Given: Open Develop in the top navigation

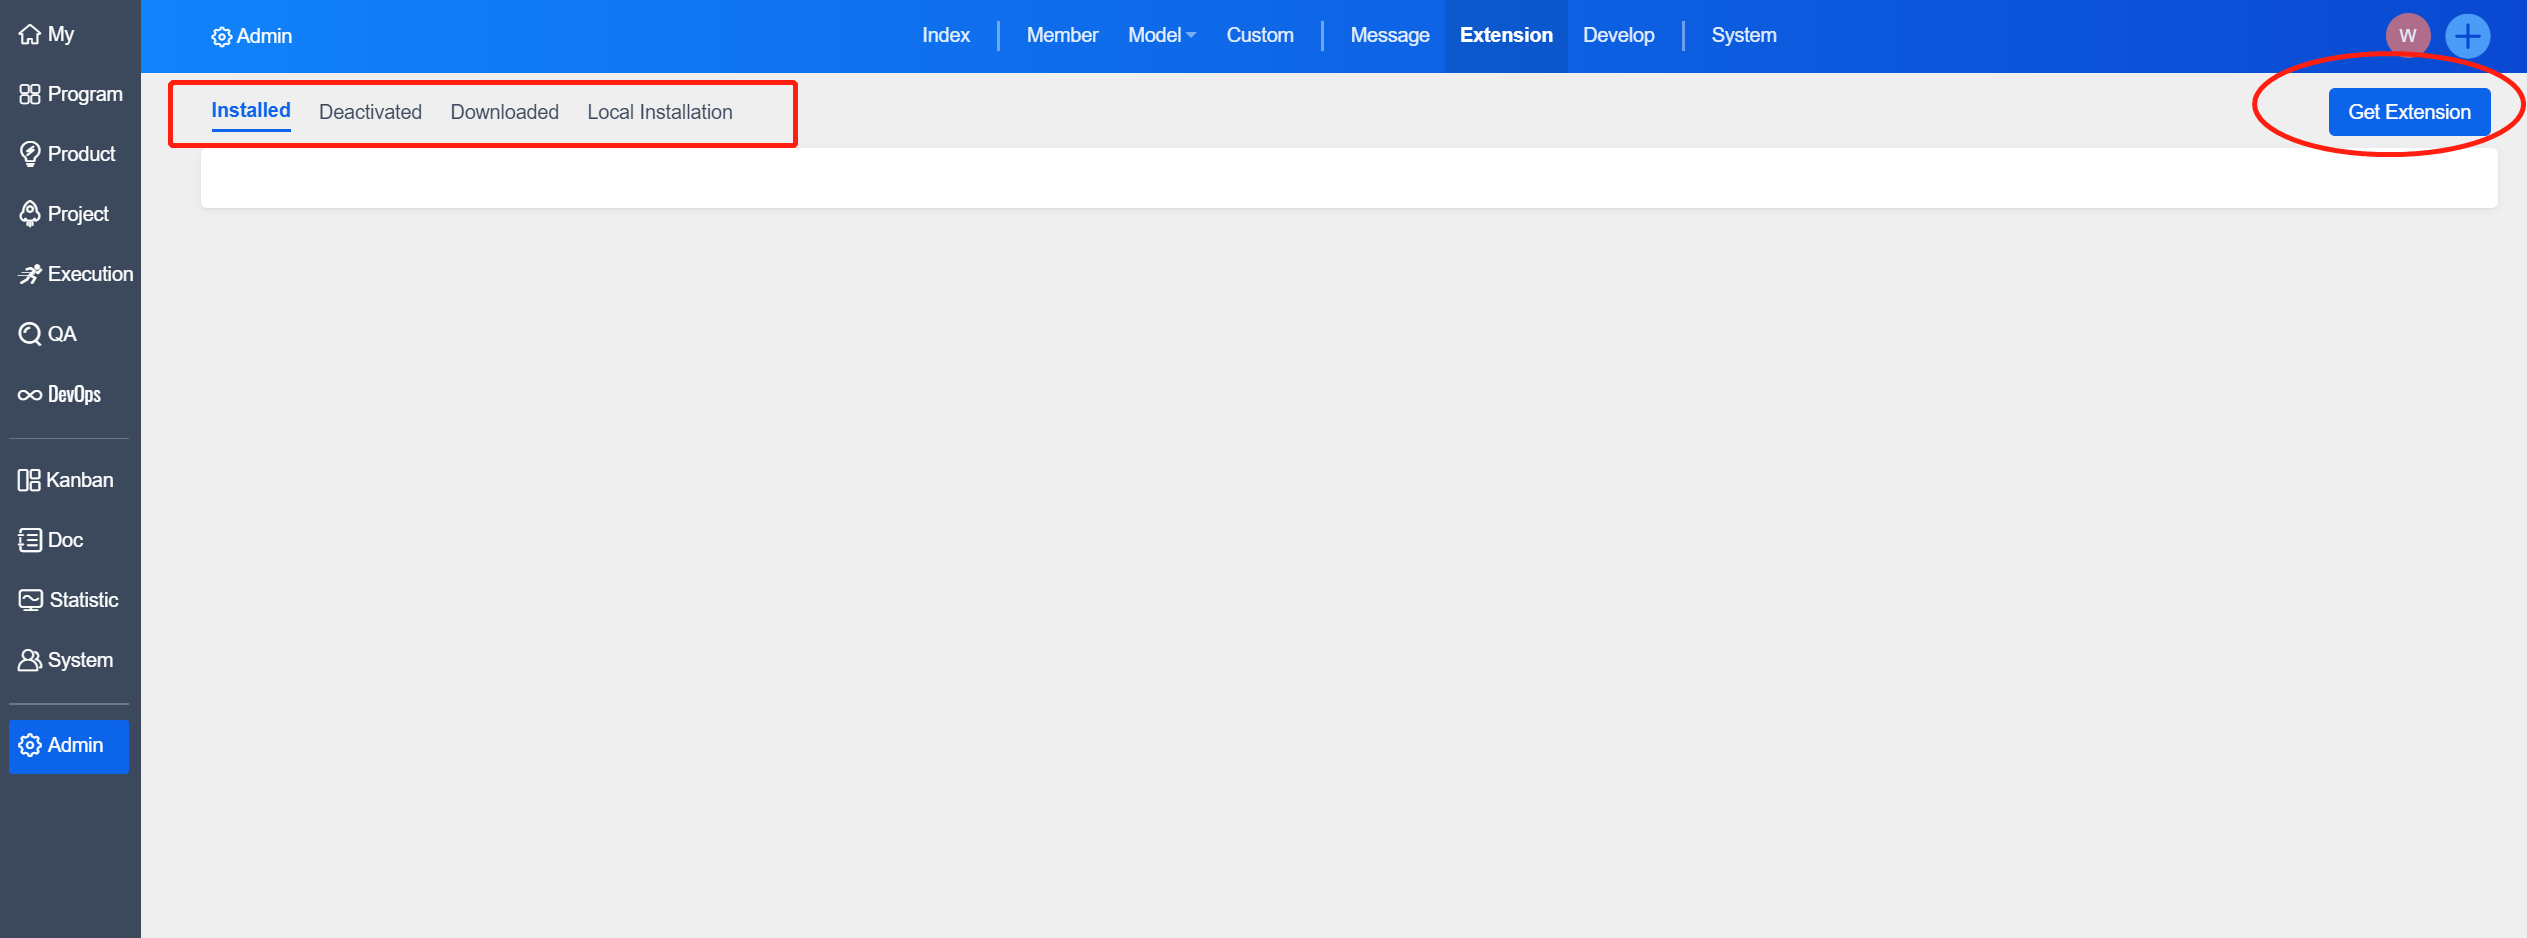Looking at the screenshot, I should click(1618, 36).
